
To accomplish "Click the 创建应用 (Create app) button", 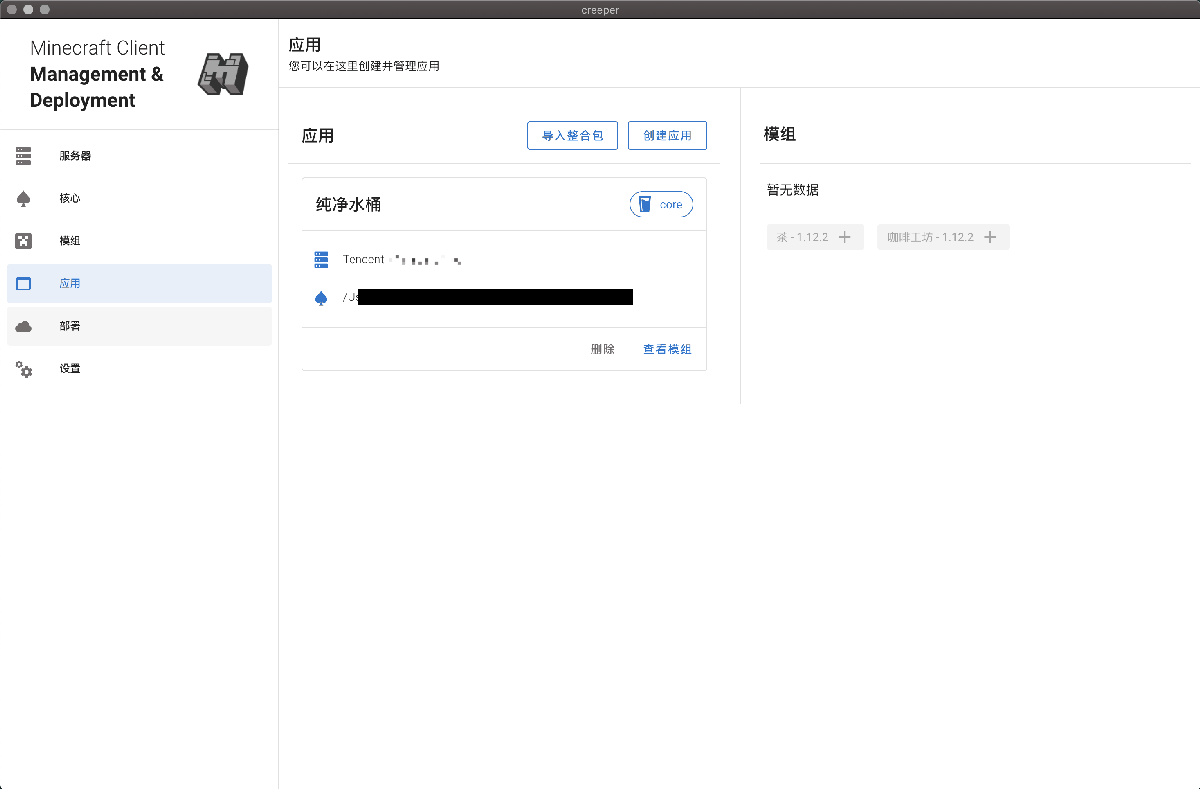I will (667, 135).
